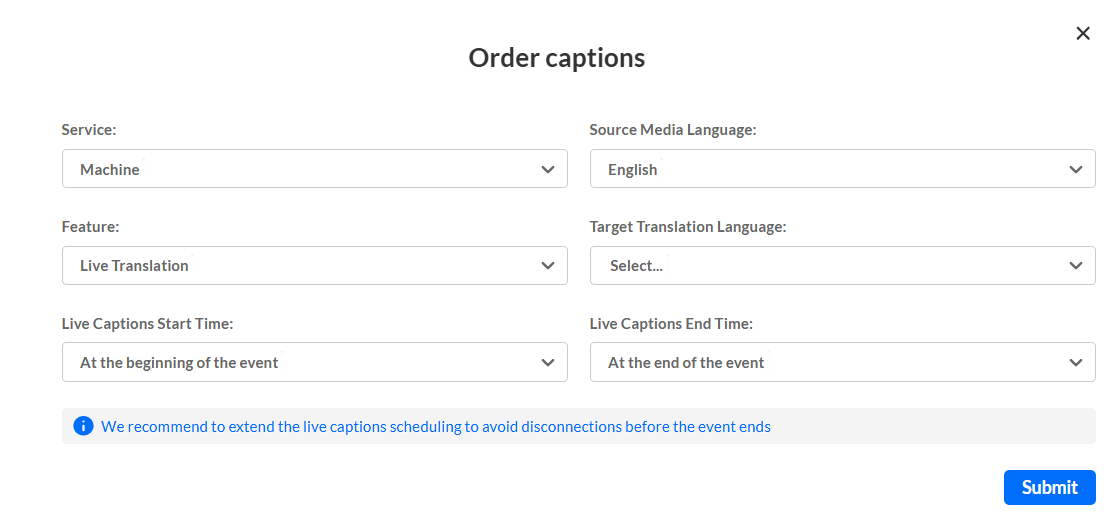Viewport: 1114px width, 531px height.
Task: Click the Select... target language field
Action: click(828, 265)
